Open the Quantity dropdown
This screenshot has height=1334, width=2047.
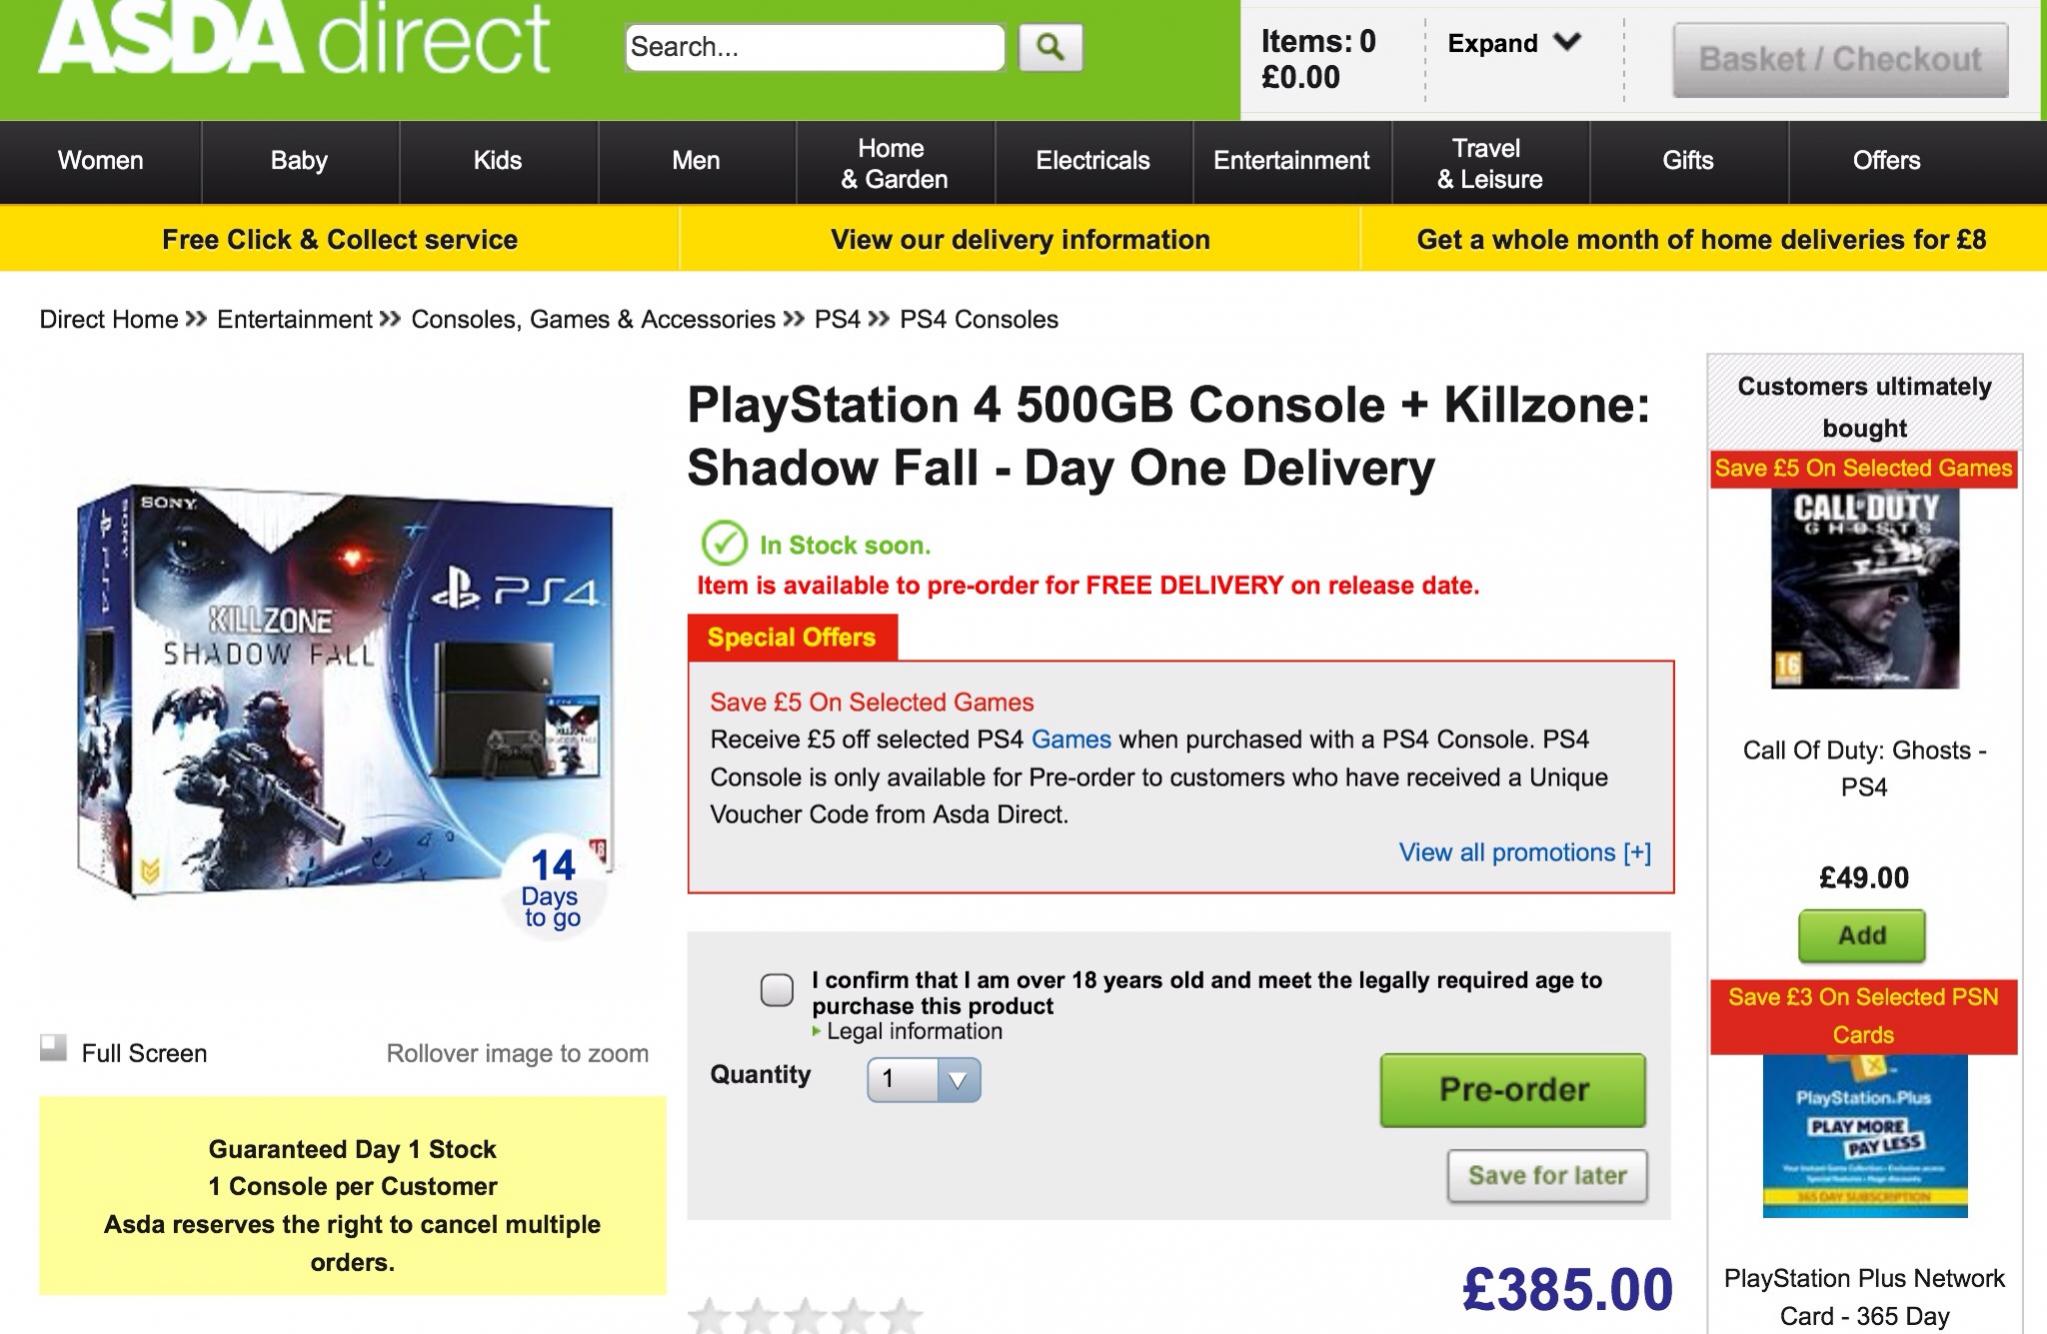pos(924,1080)
